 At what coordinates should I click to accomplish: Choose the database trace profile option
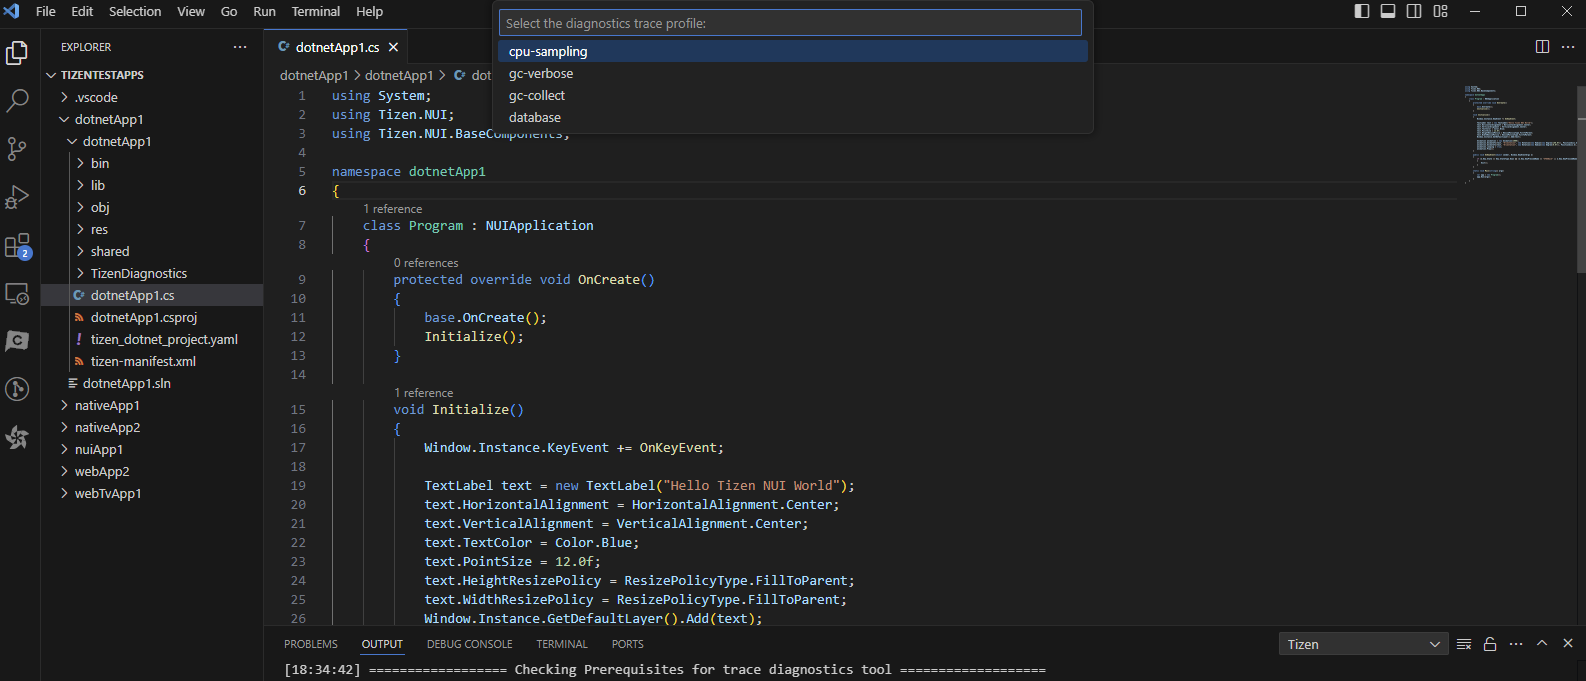(x=535, y=117)
